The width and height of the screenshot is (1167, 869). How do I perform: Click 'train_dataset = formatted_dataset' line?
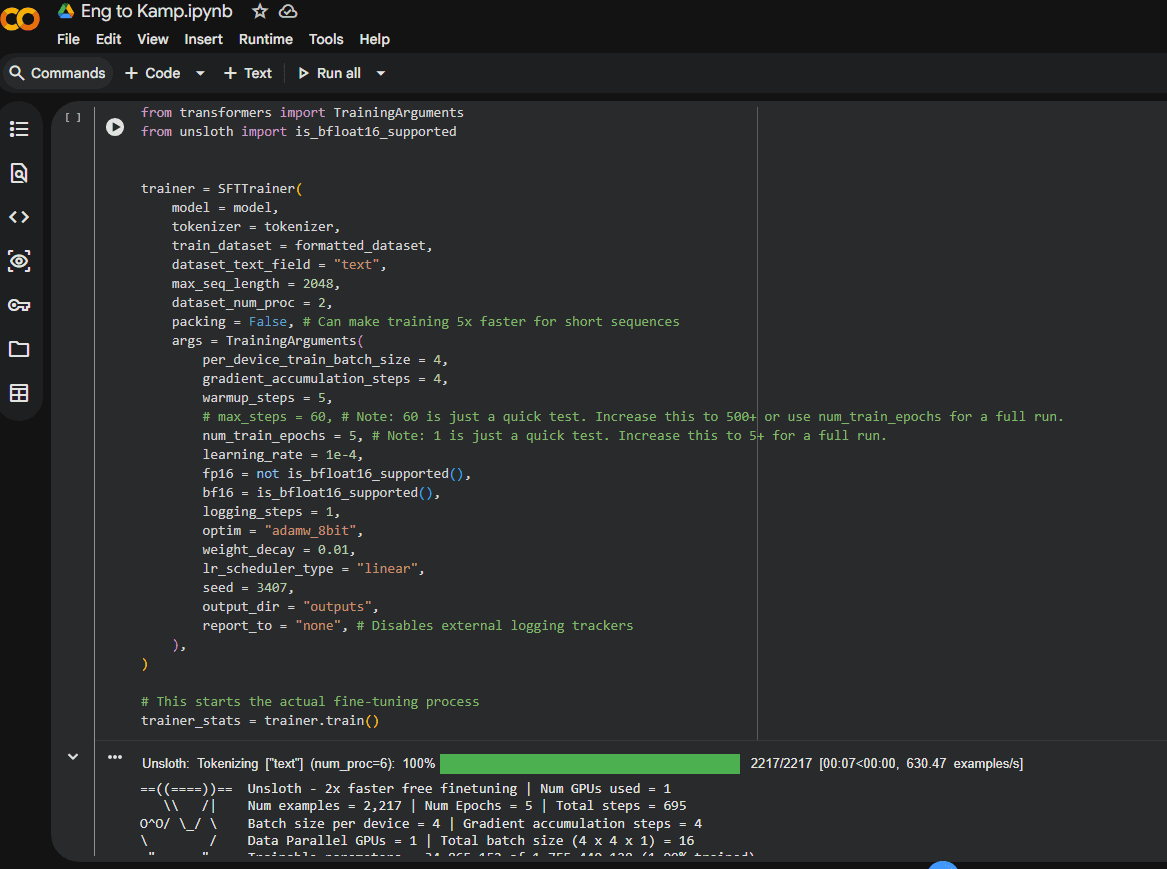[x=301, y=246]
